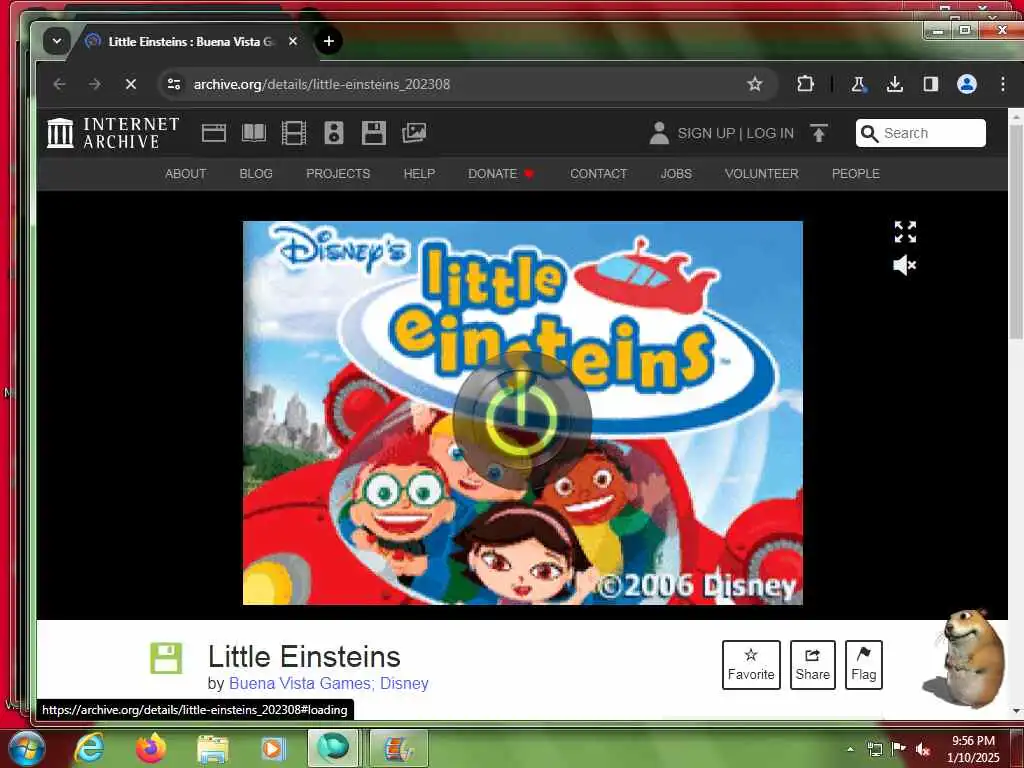Open the PROJECTS menu item
Viewport: 1024px width, 768px height.
coord(338,174)
